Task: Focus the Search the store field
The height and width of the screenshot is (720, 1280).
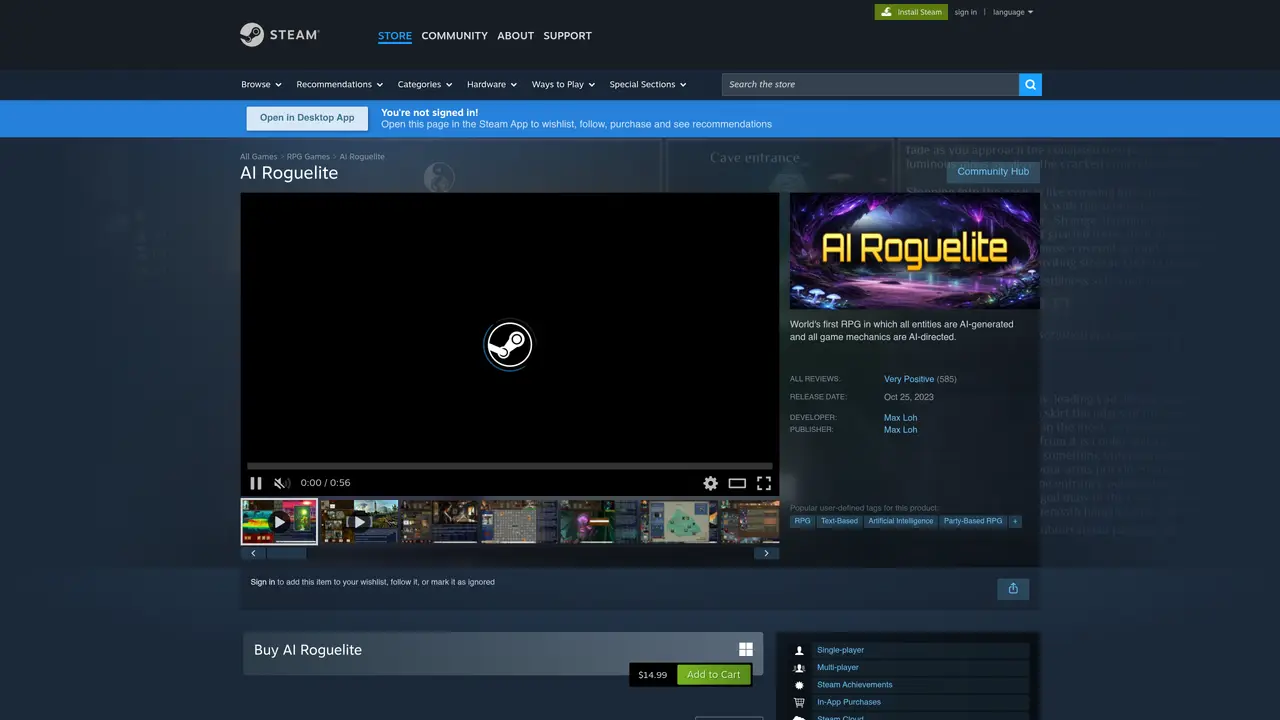Action: [870, 84]
